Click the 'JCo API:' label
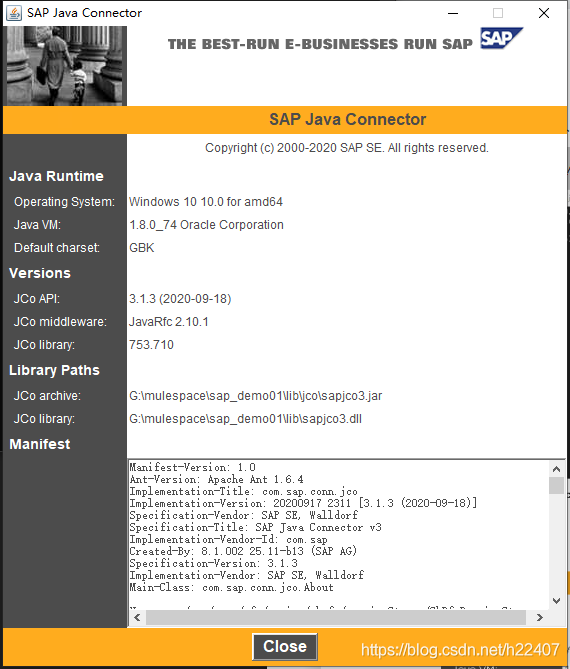Screen dimensions: 570x669 click(x=37, y=299)
